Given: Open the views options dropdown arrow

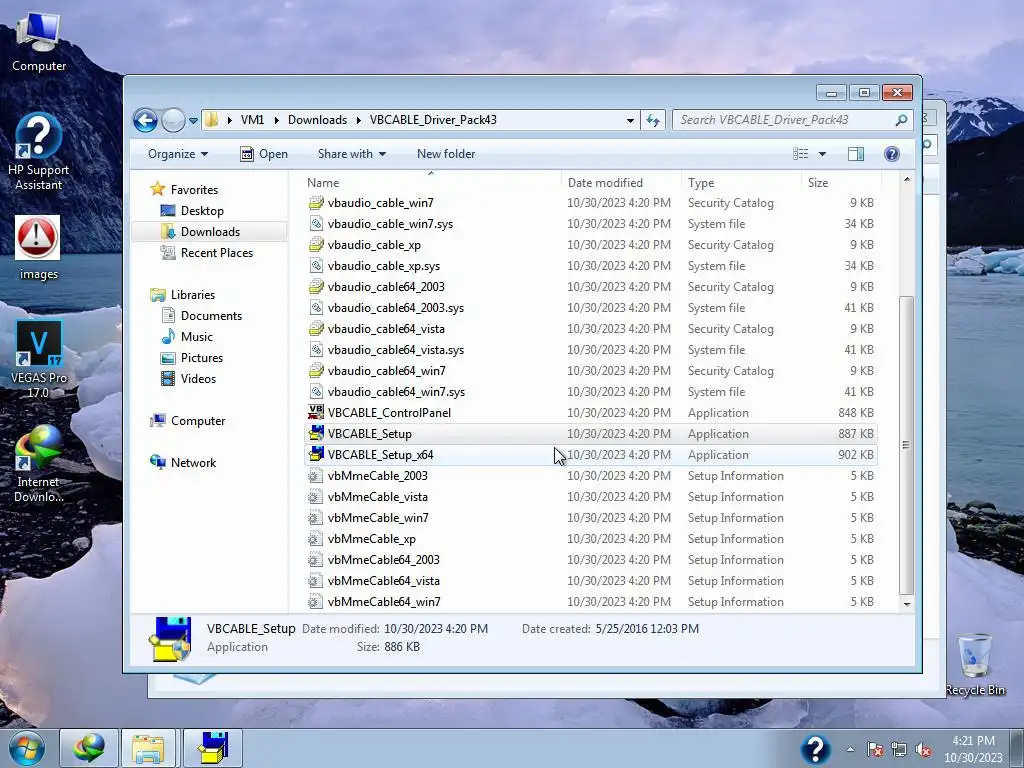Looking at the screenshot, I should [822, 154].
